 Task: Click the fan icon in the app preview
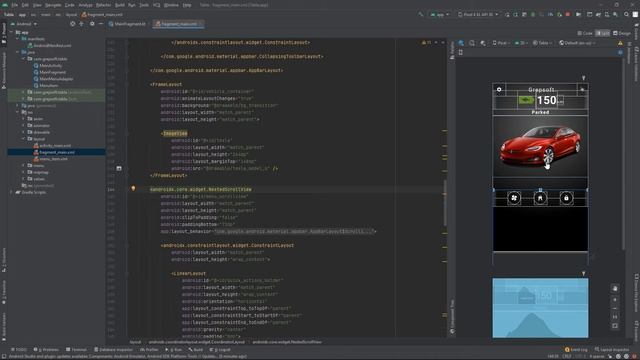514,198
